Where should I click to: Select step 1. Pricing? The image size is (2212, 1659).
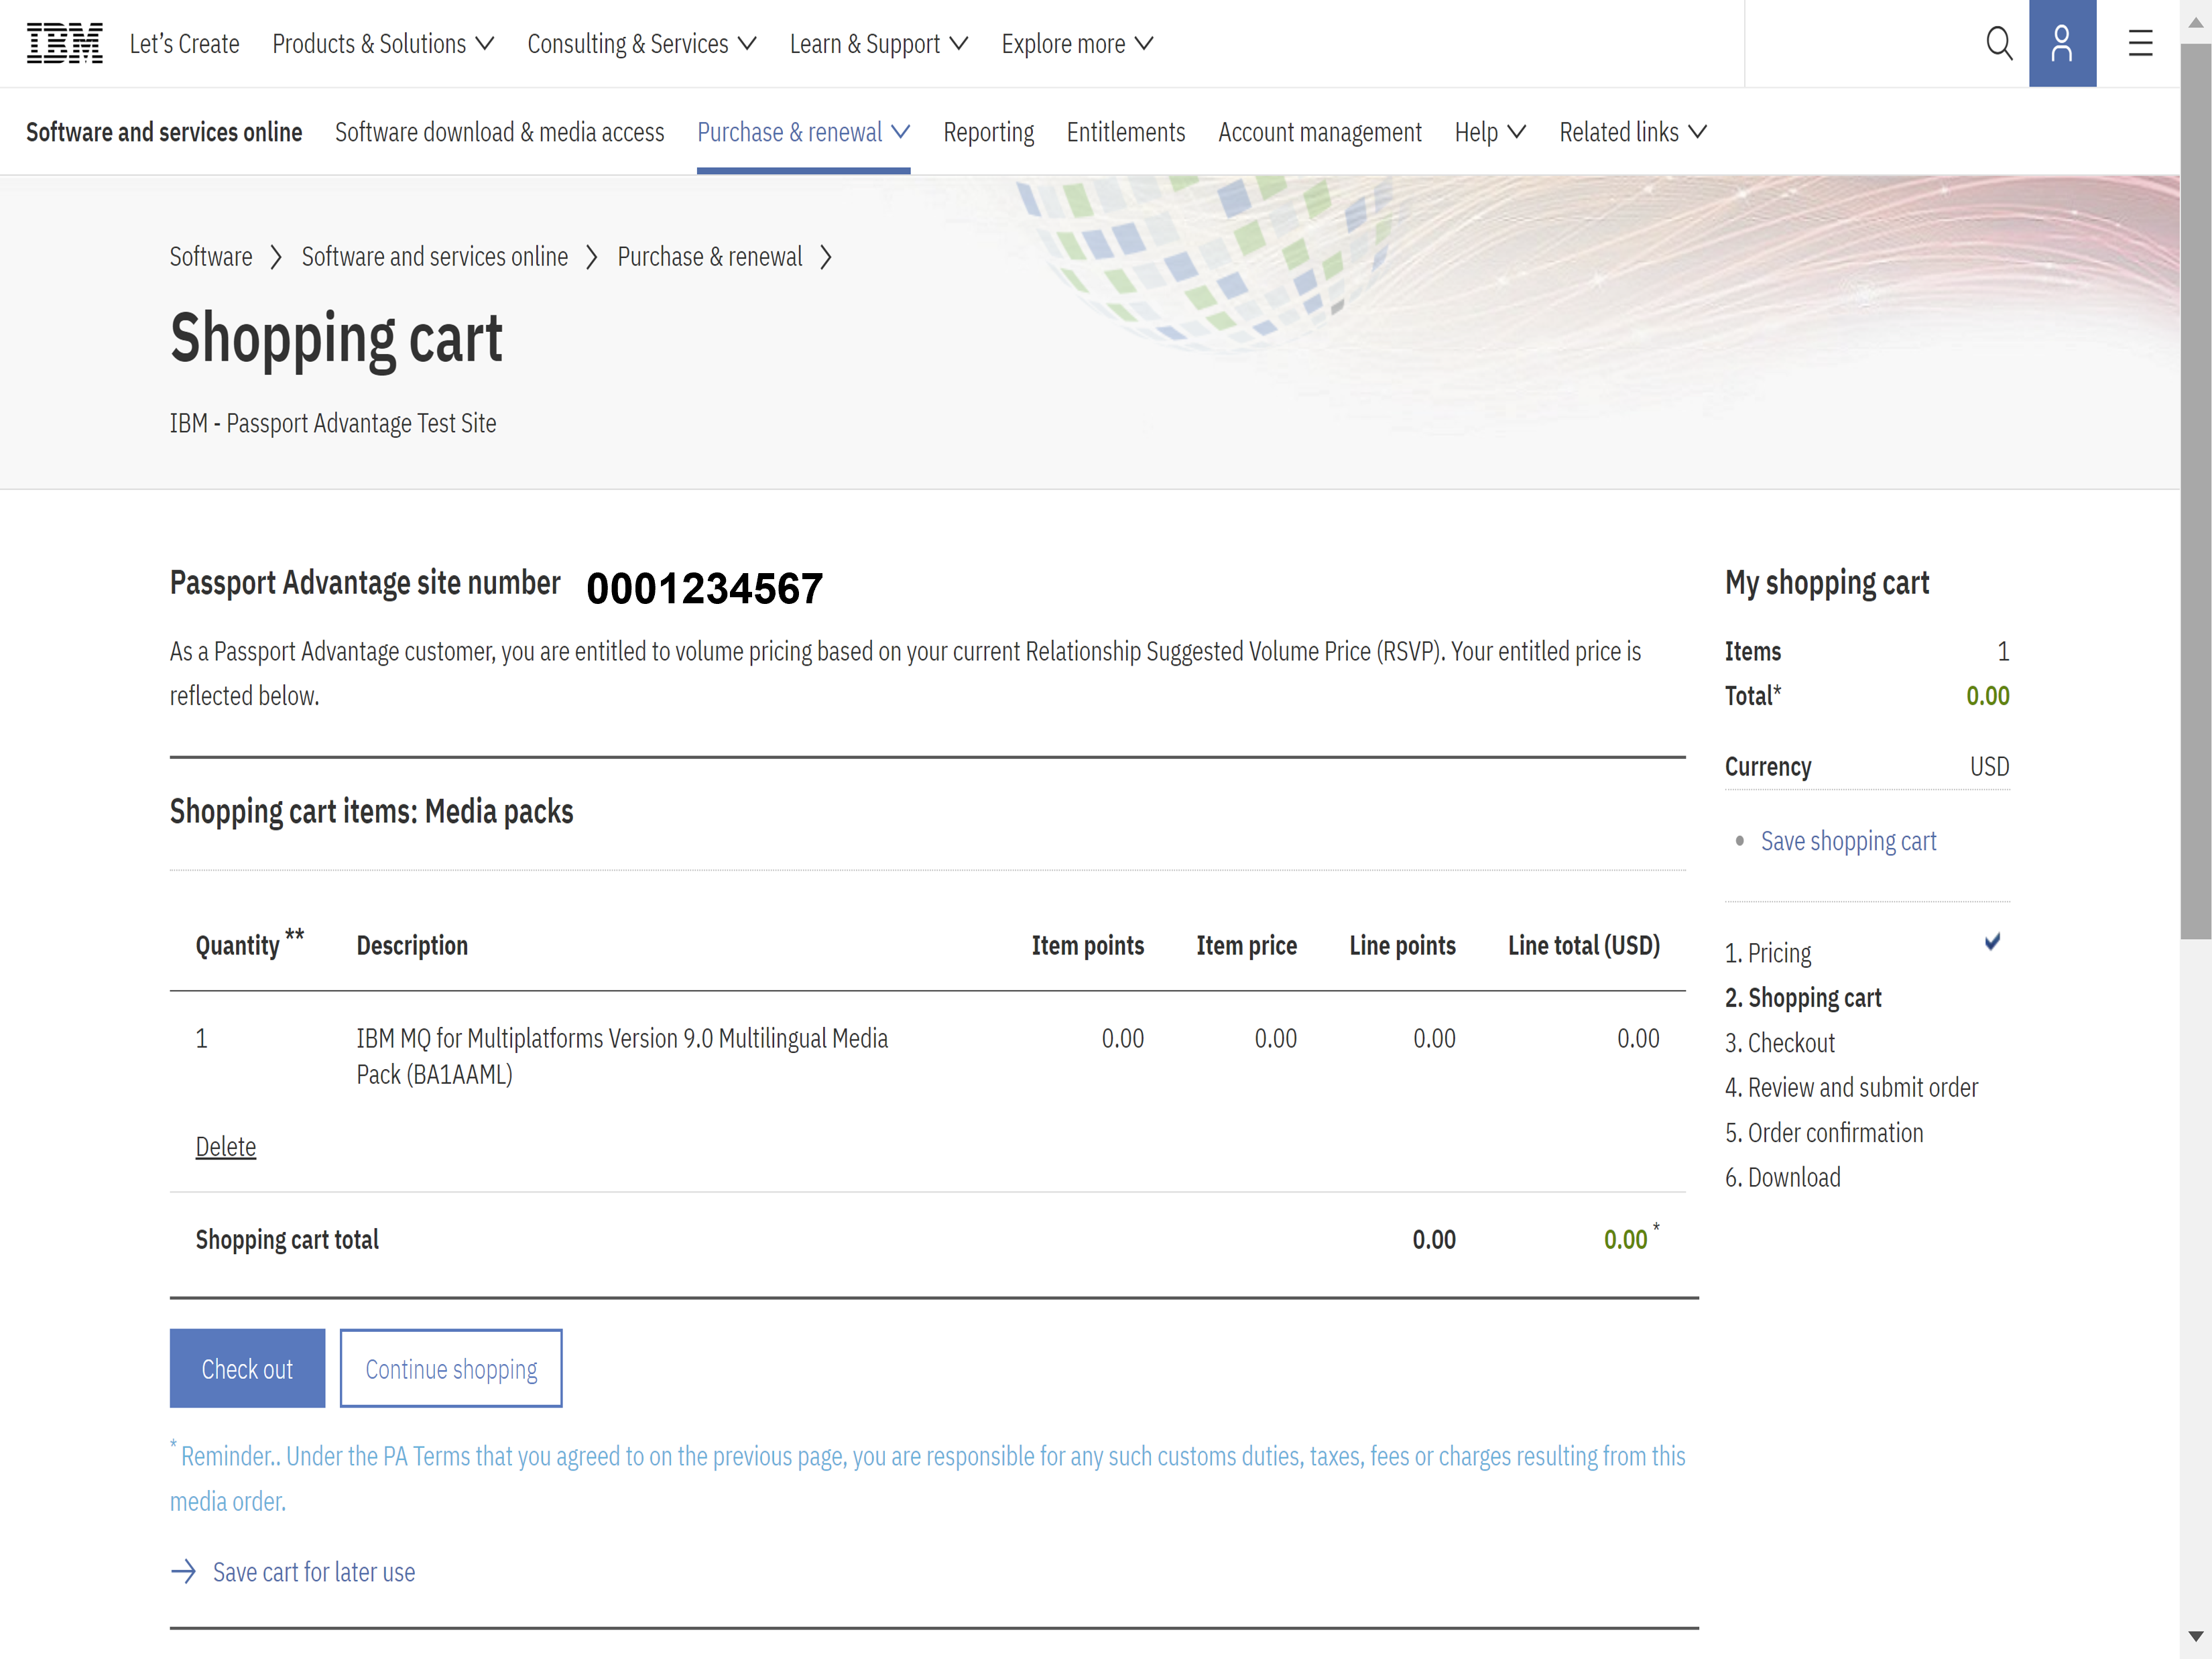[1768, 953]
